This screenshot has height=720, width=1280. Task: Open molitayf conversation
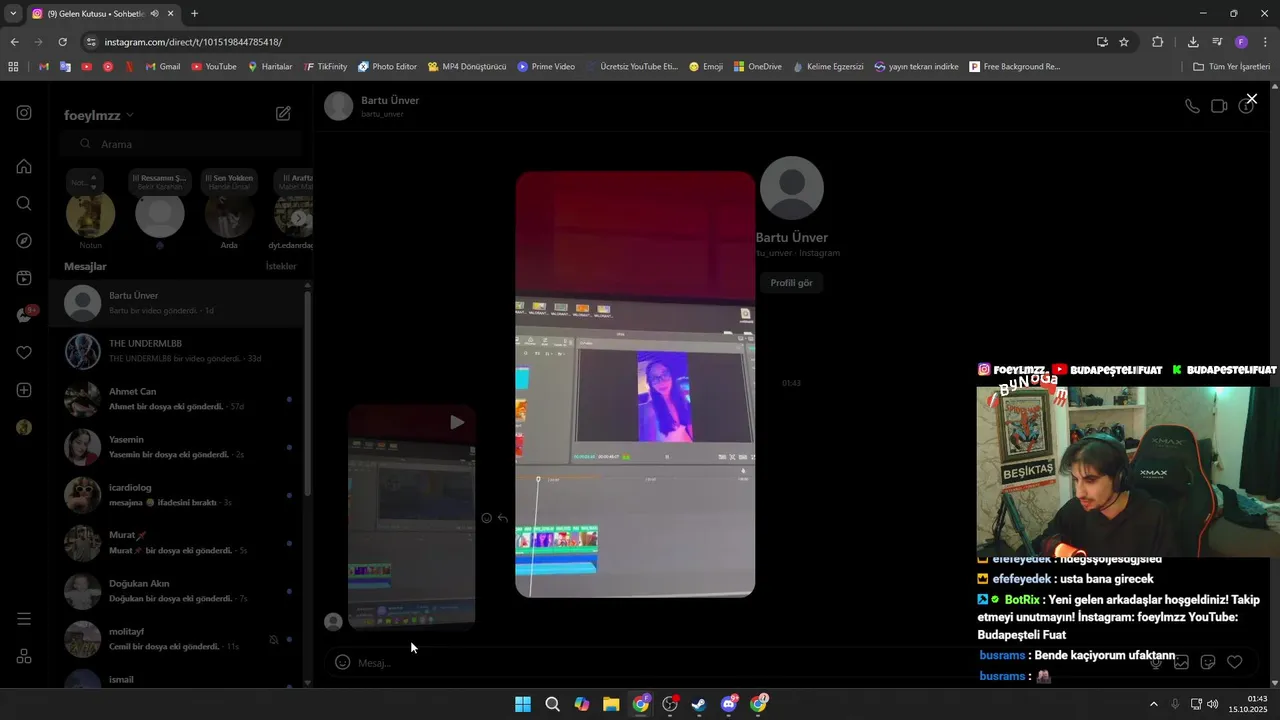pos(176,639)
